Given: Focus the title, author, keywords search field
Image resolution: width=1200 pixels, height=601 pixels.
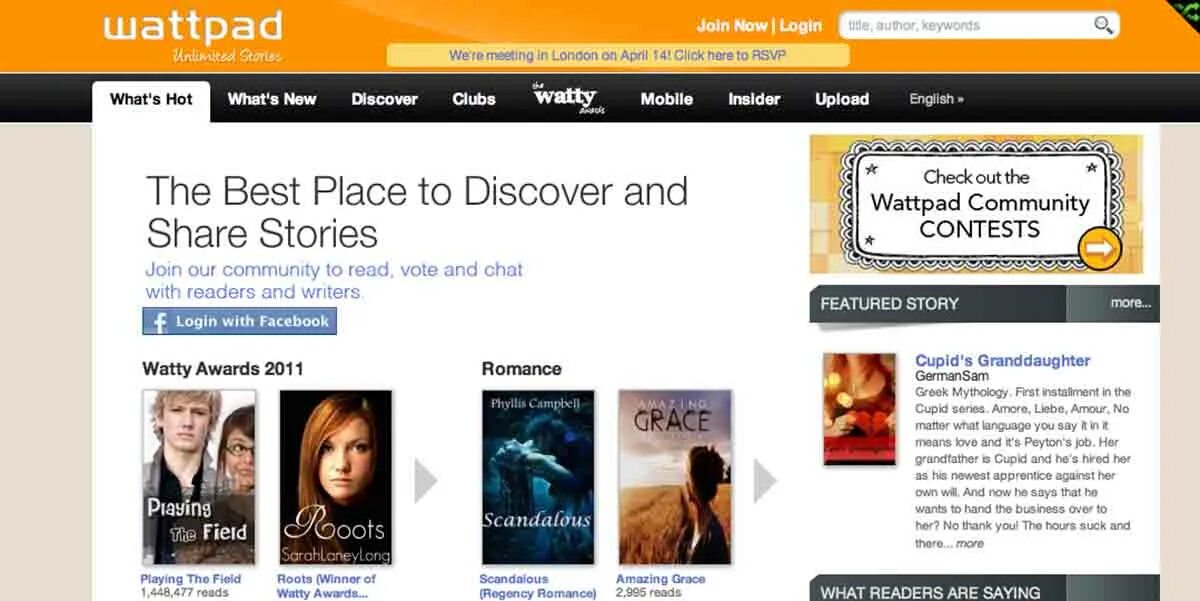Looking at the screenshot, I should (x=967, y=26).
